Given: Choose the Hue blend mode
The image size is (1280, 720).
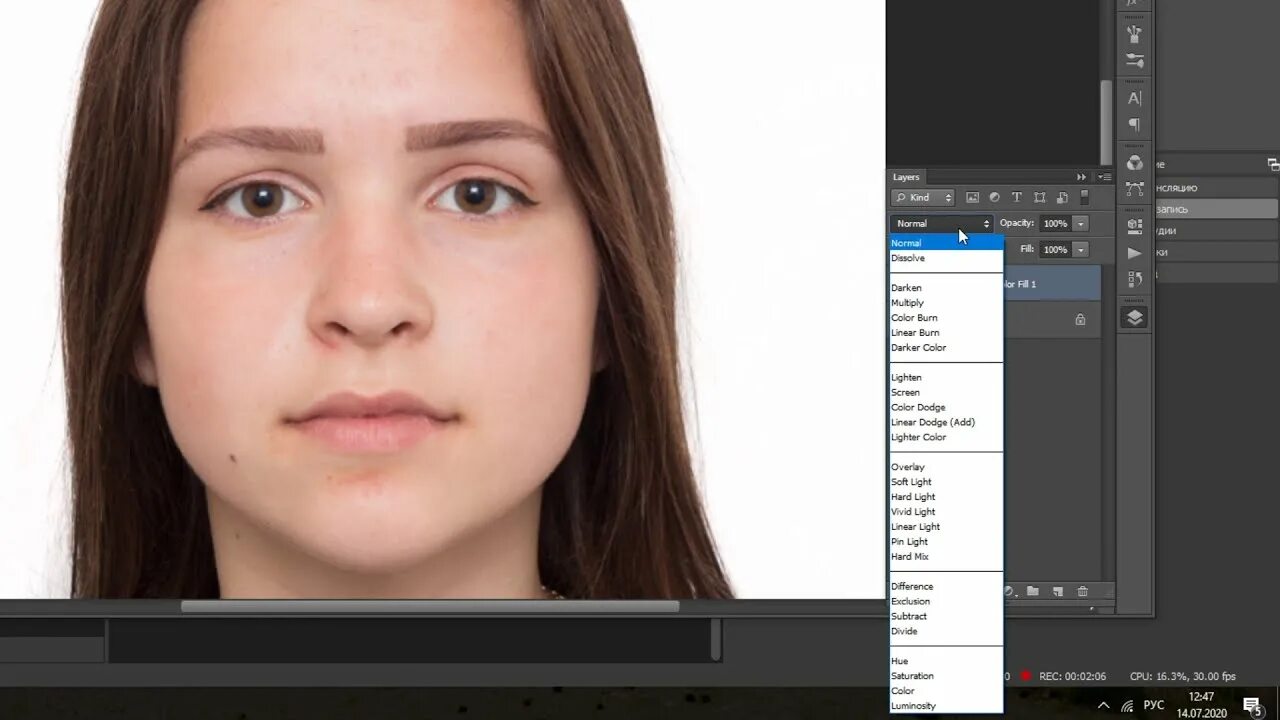Looking at the screenshot, I should (x=946, y=661).
